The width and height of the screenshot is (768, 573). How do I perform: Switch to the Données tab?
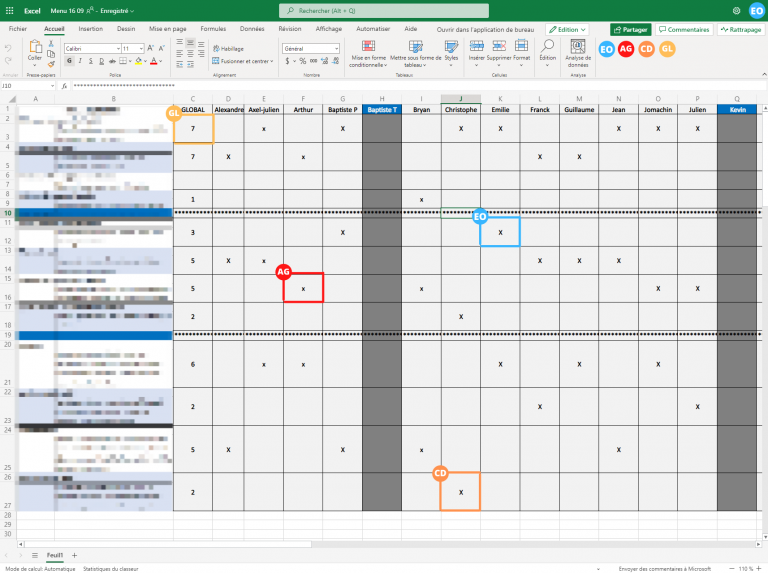252,29
